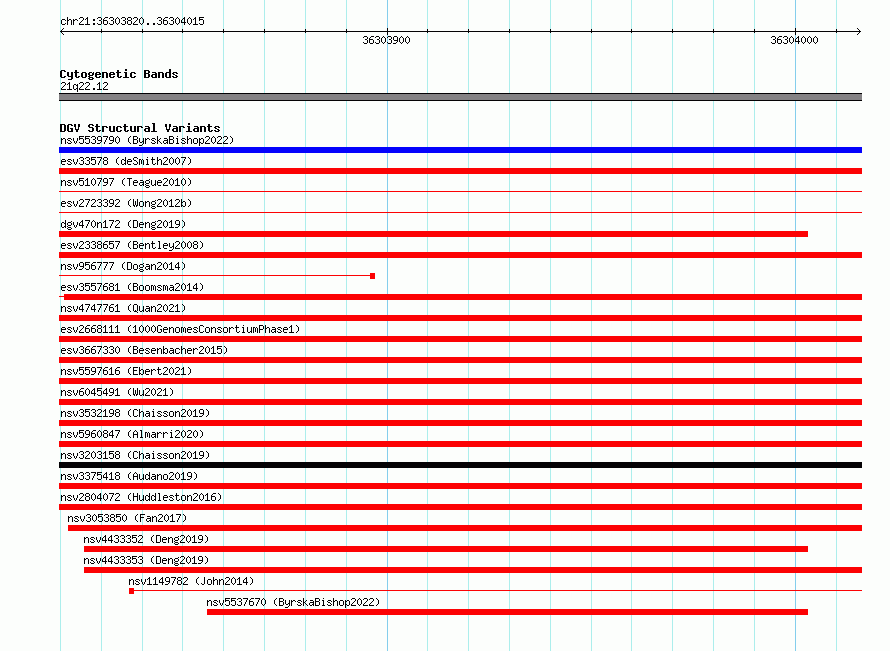The height and width of the screenshot is (651, 890).
Task: Select the blue nsv5539790 variant bar
Action: click(x=460, y=150)
